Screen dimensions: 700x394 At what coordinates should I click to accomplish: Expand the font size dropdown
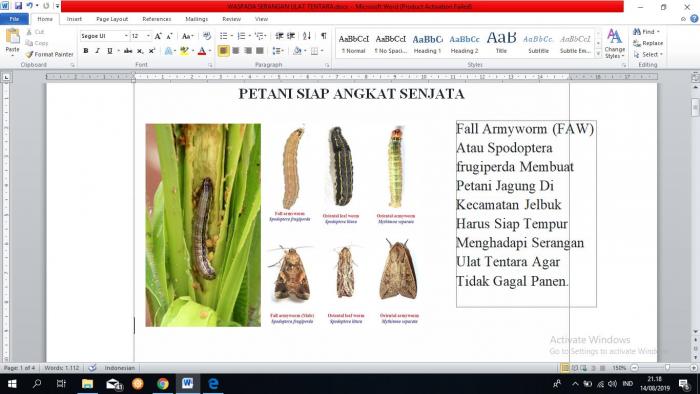tap(148, 36)
